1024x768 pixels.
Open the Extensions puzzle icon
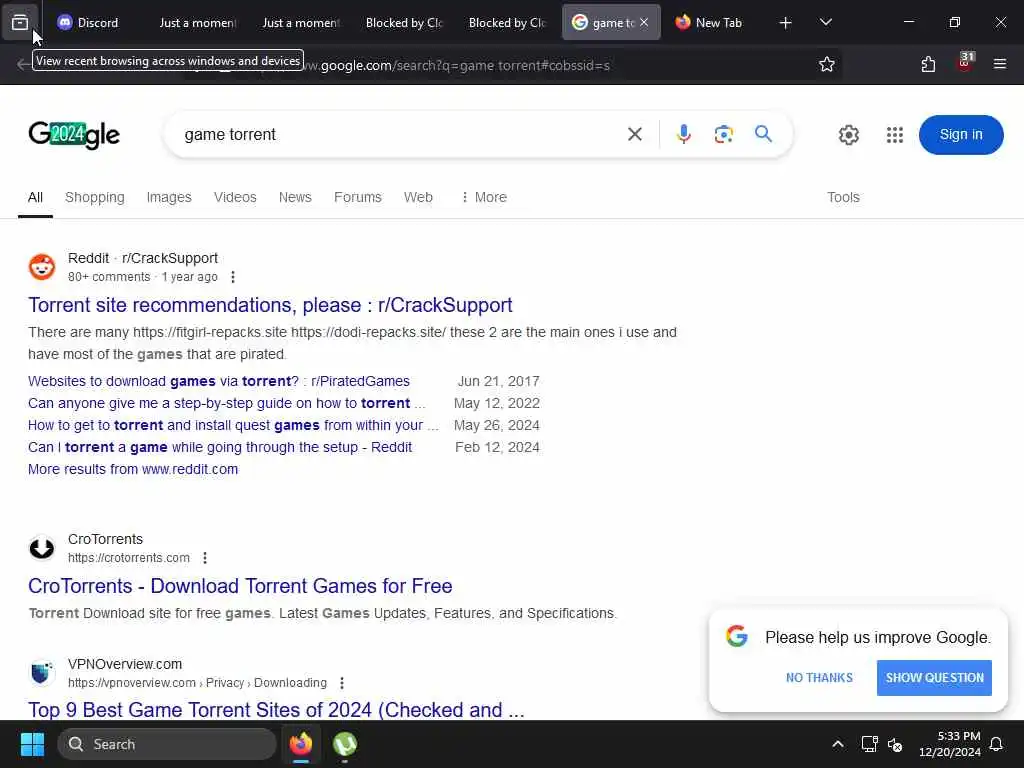928,64
